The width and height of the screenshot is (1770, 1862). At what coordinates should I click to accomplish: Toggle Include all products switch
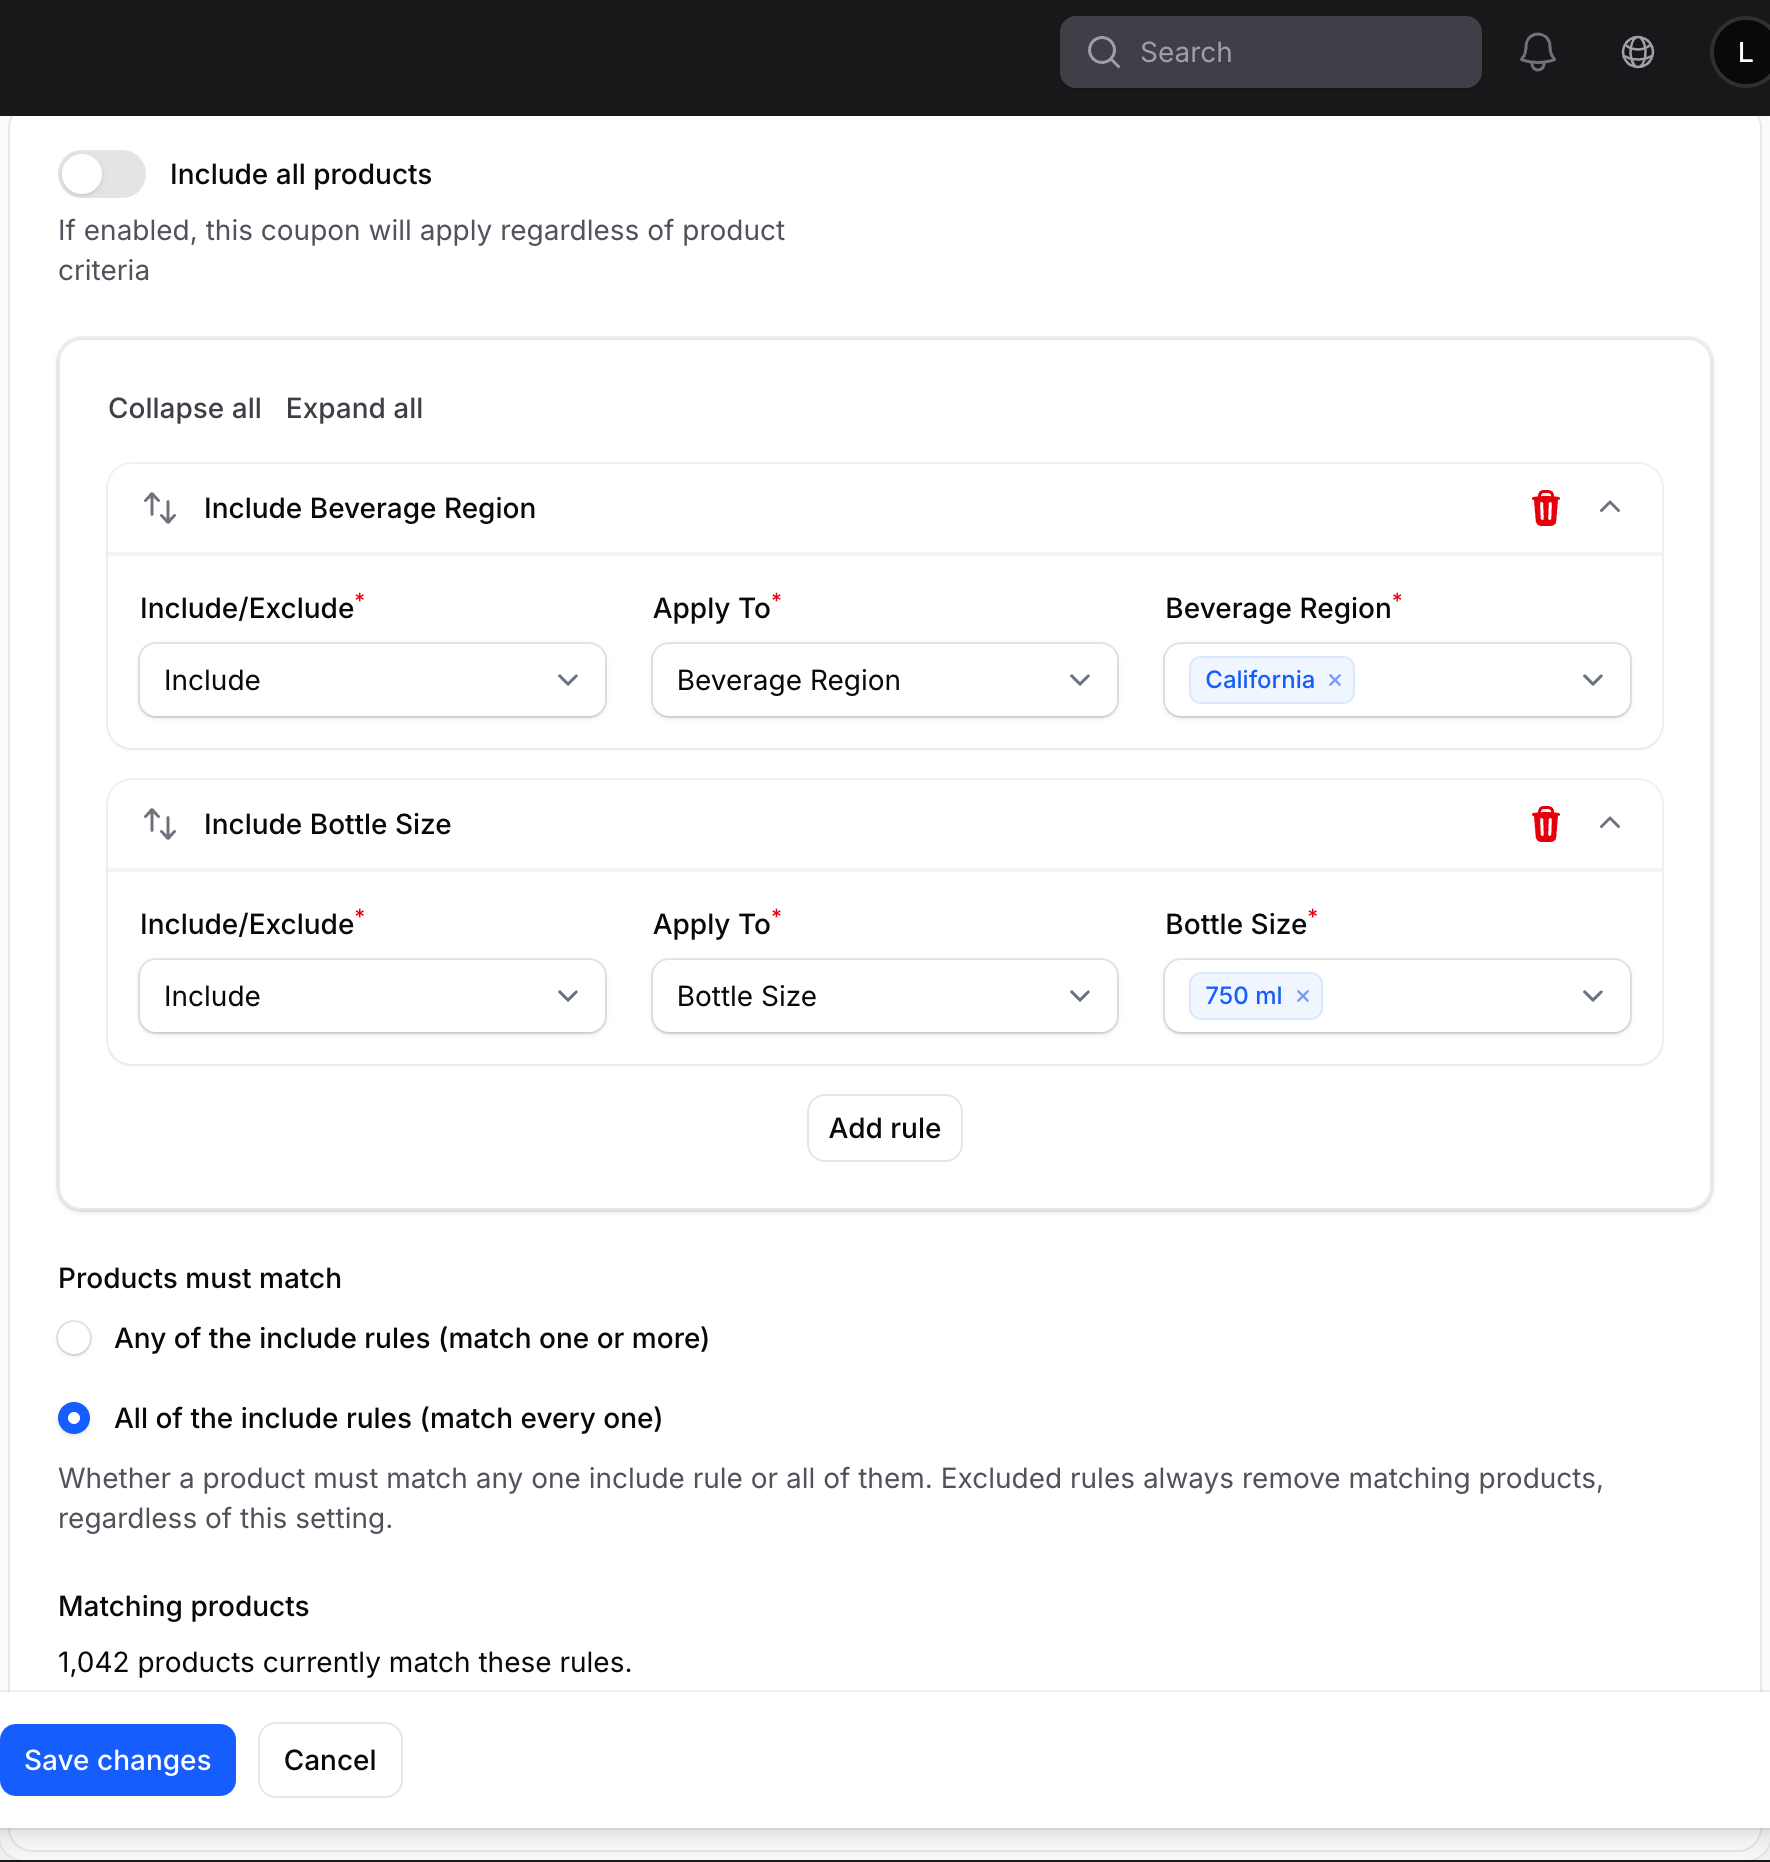pos(102,174)
